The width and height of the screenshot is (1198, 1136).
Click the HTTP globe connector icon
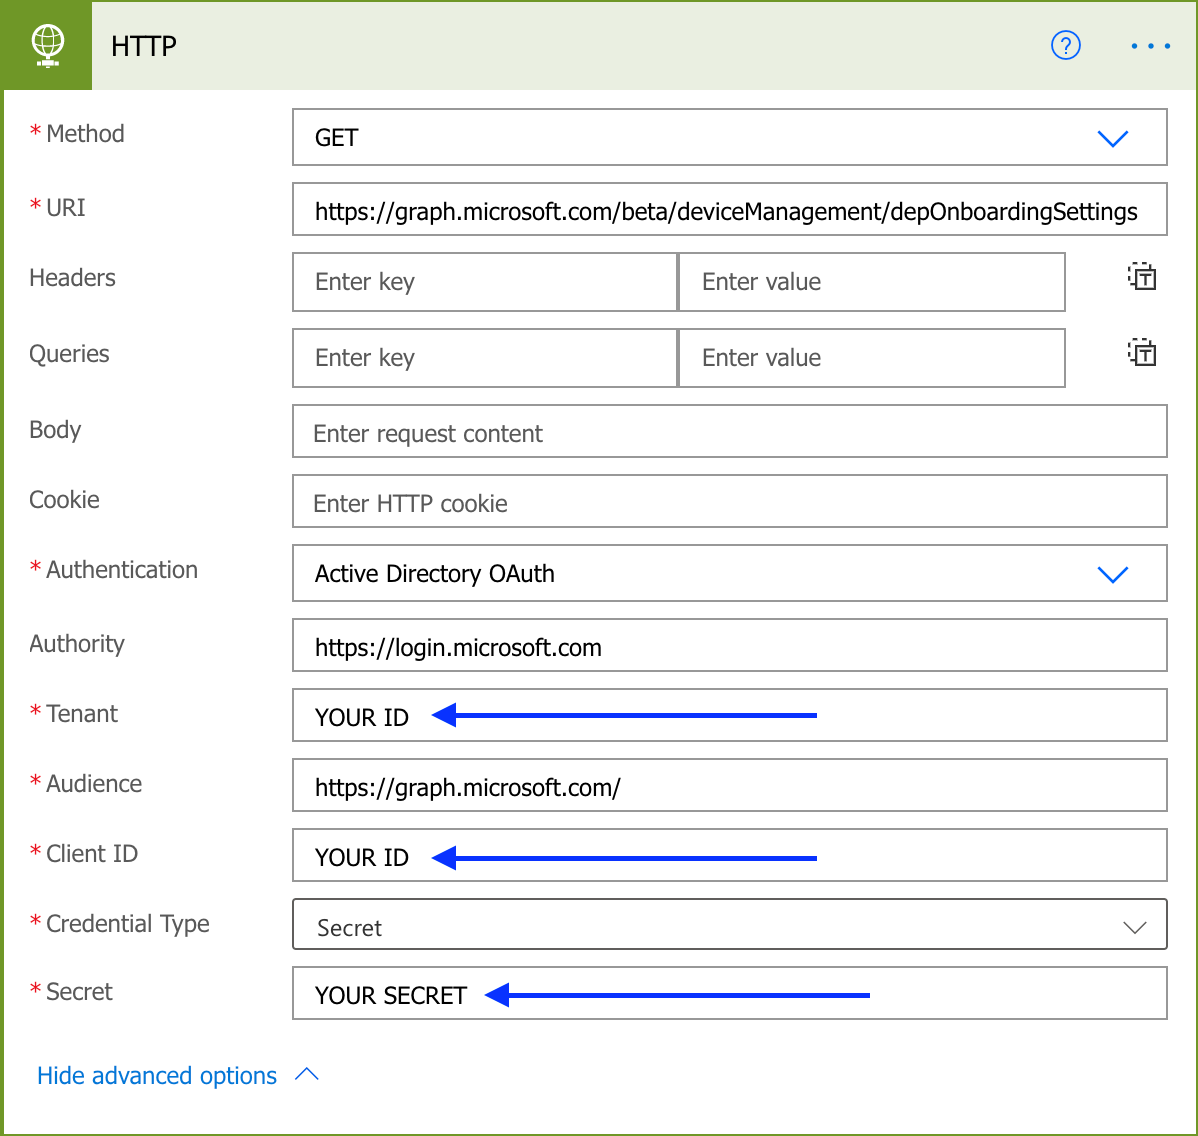click(x=47, y=46)
